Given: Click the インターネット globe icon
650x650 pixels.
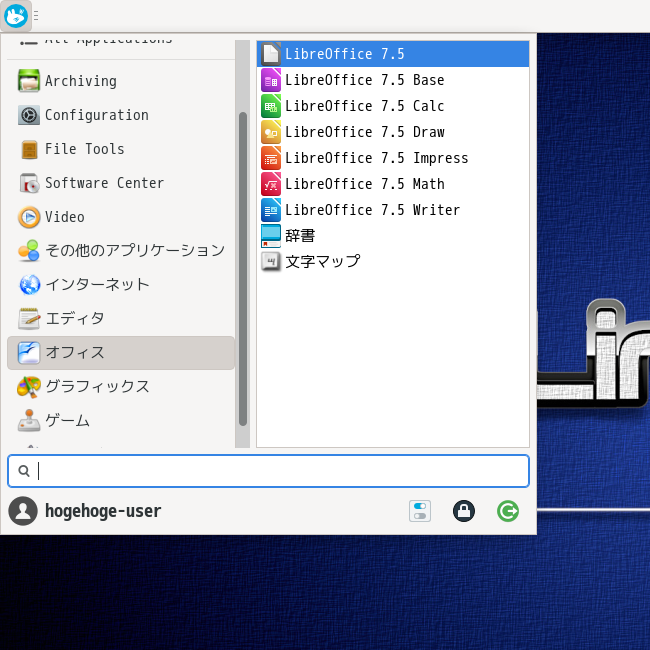Looking at the screenshot, I should click(x=29, y=285).
